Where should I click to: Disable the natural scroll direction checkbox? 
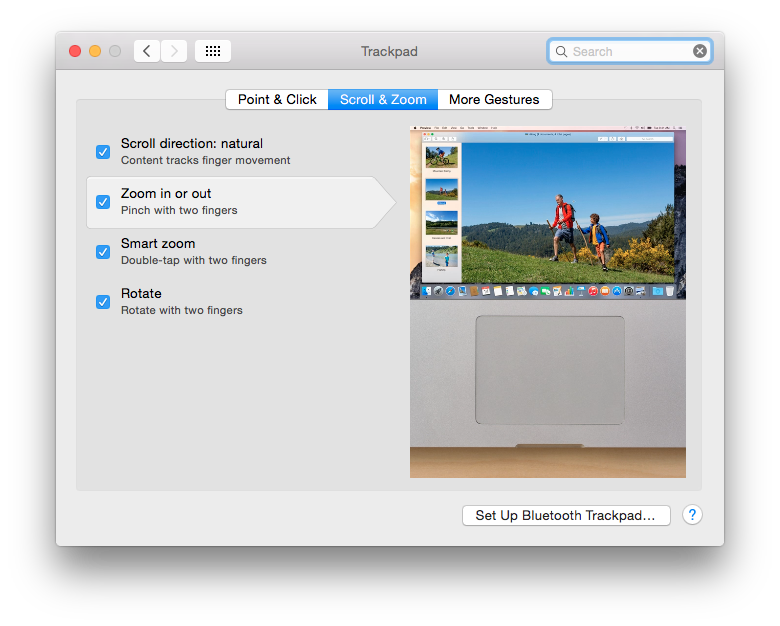point(103,152)
